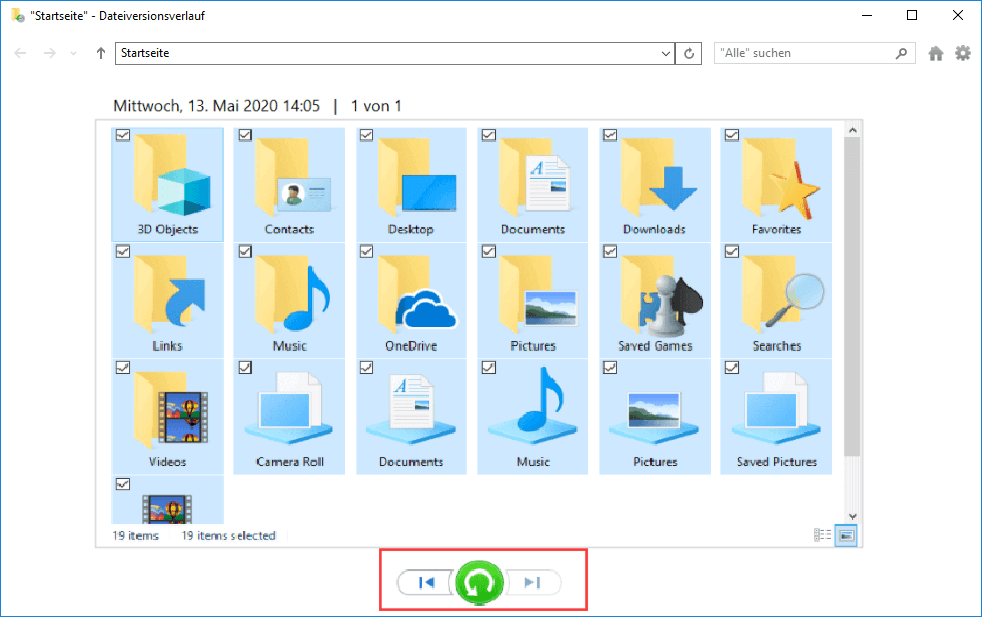This screenshot has height=617, width=982.
Task: Select the Saved Games folder icon
Action: coord(661,294)
